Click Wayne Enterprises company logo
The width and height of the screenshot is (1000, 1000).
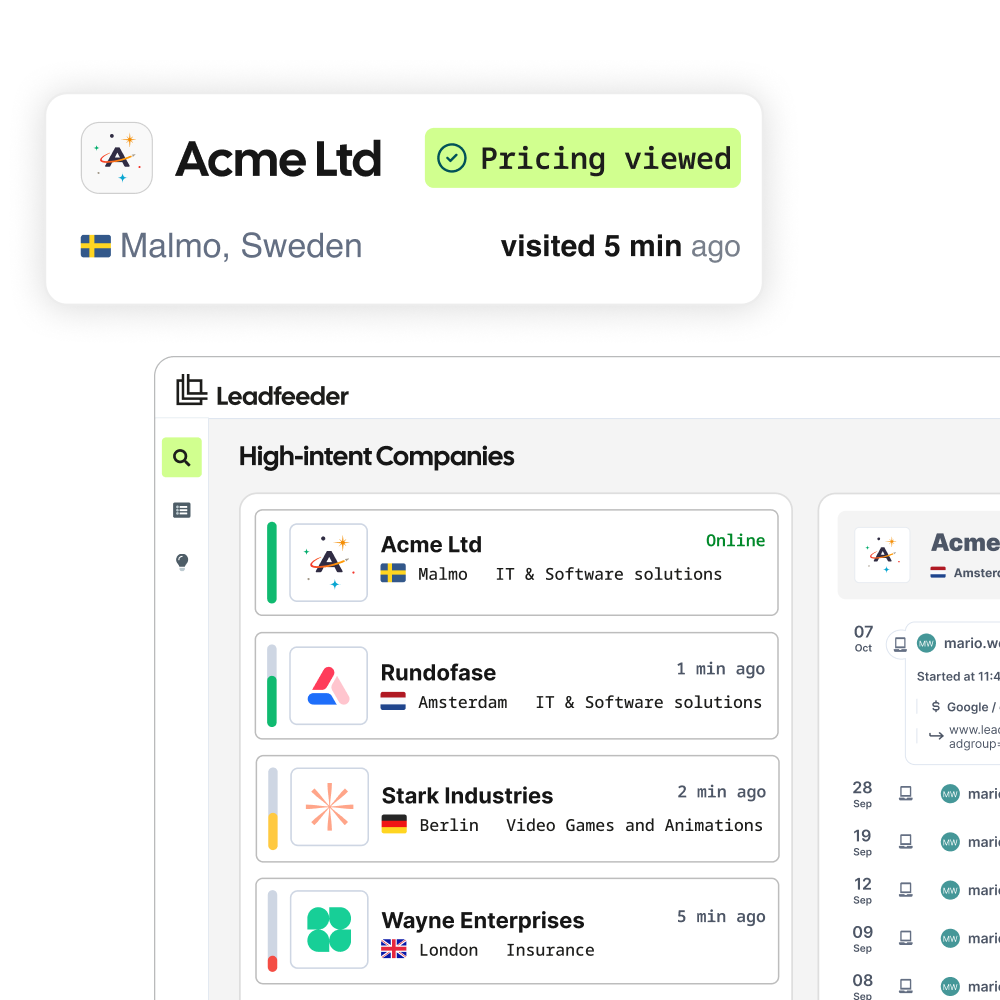pos(329,929)
